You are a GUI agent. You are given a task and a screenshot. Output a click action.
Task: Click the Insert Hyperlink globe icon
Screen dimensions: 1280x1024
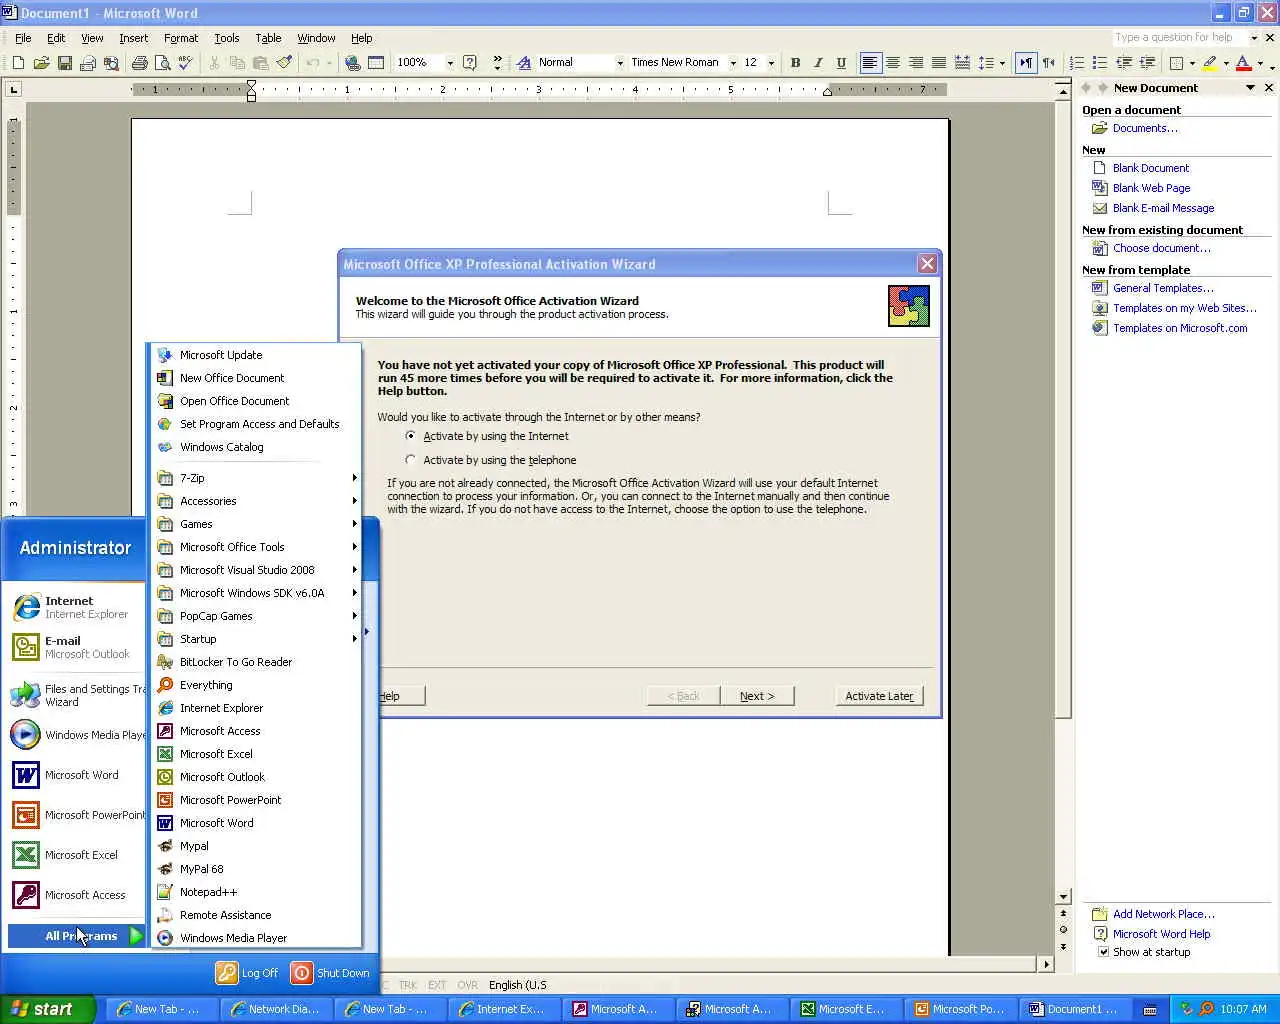pos(352,63)
